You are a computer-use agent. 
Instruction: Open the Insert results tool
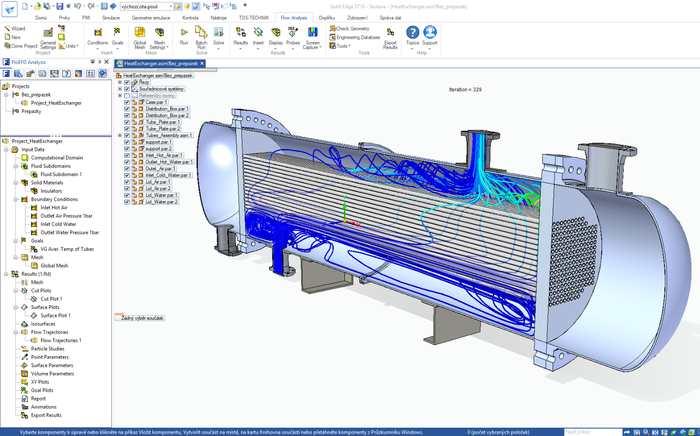coord(258,37)
